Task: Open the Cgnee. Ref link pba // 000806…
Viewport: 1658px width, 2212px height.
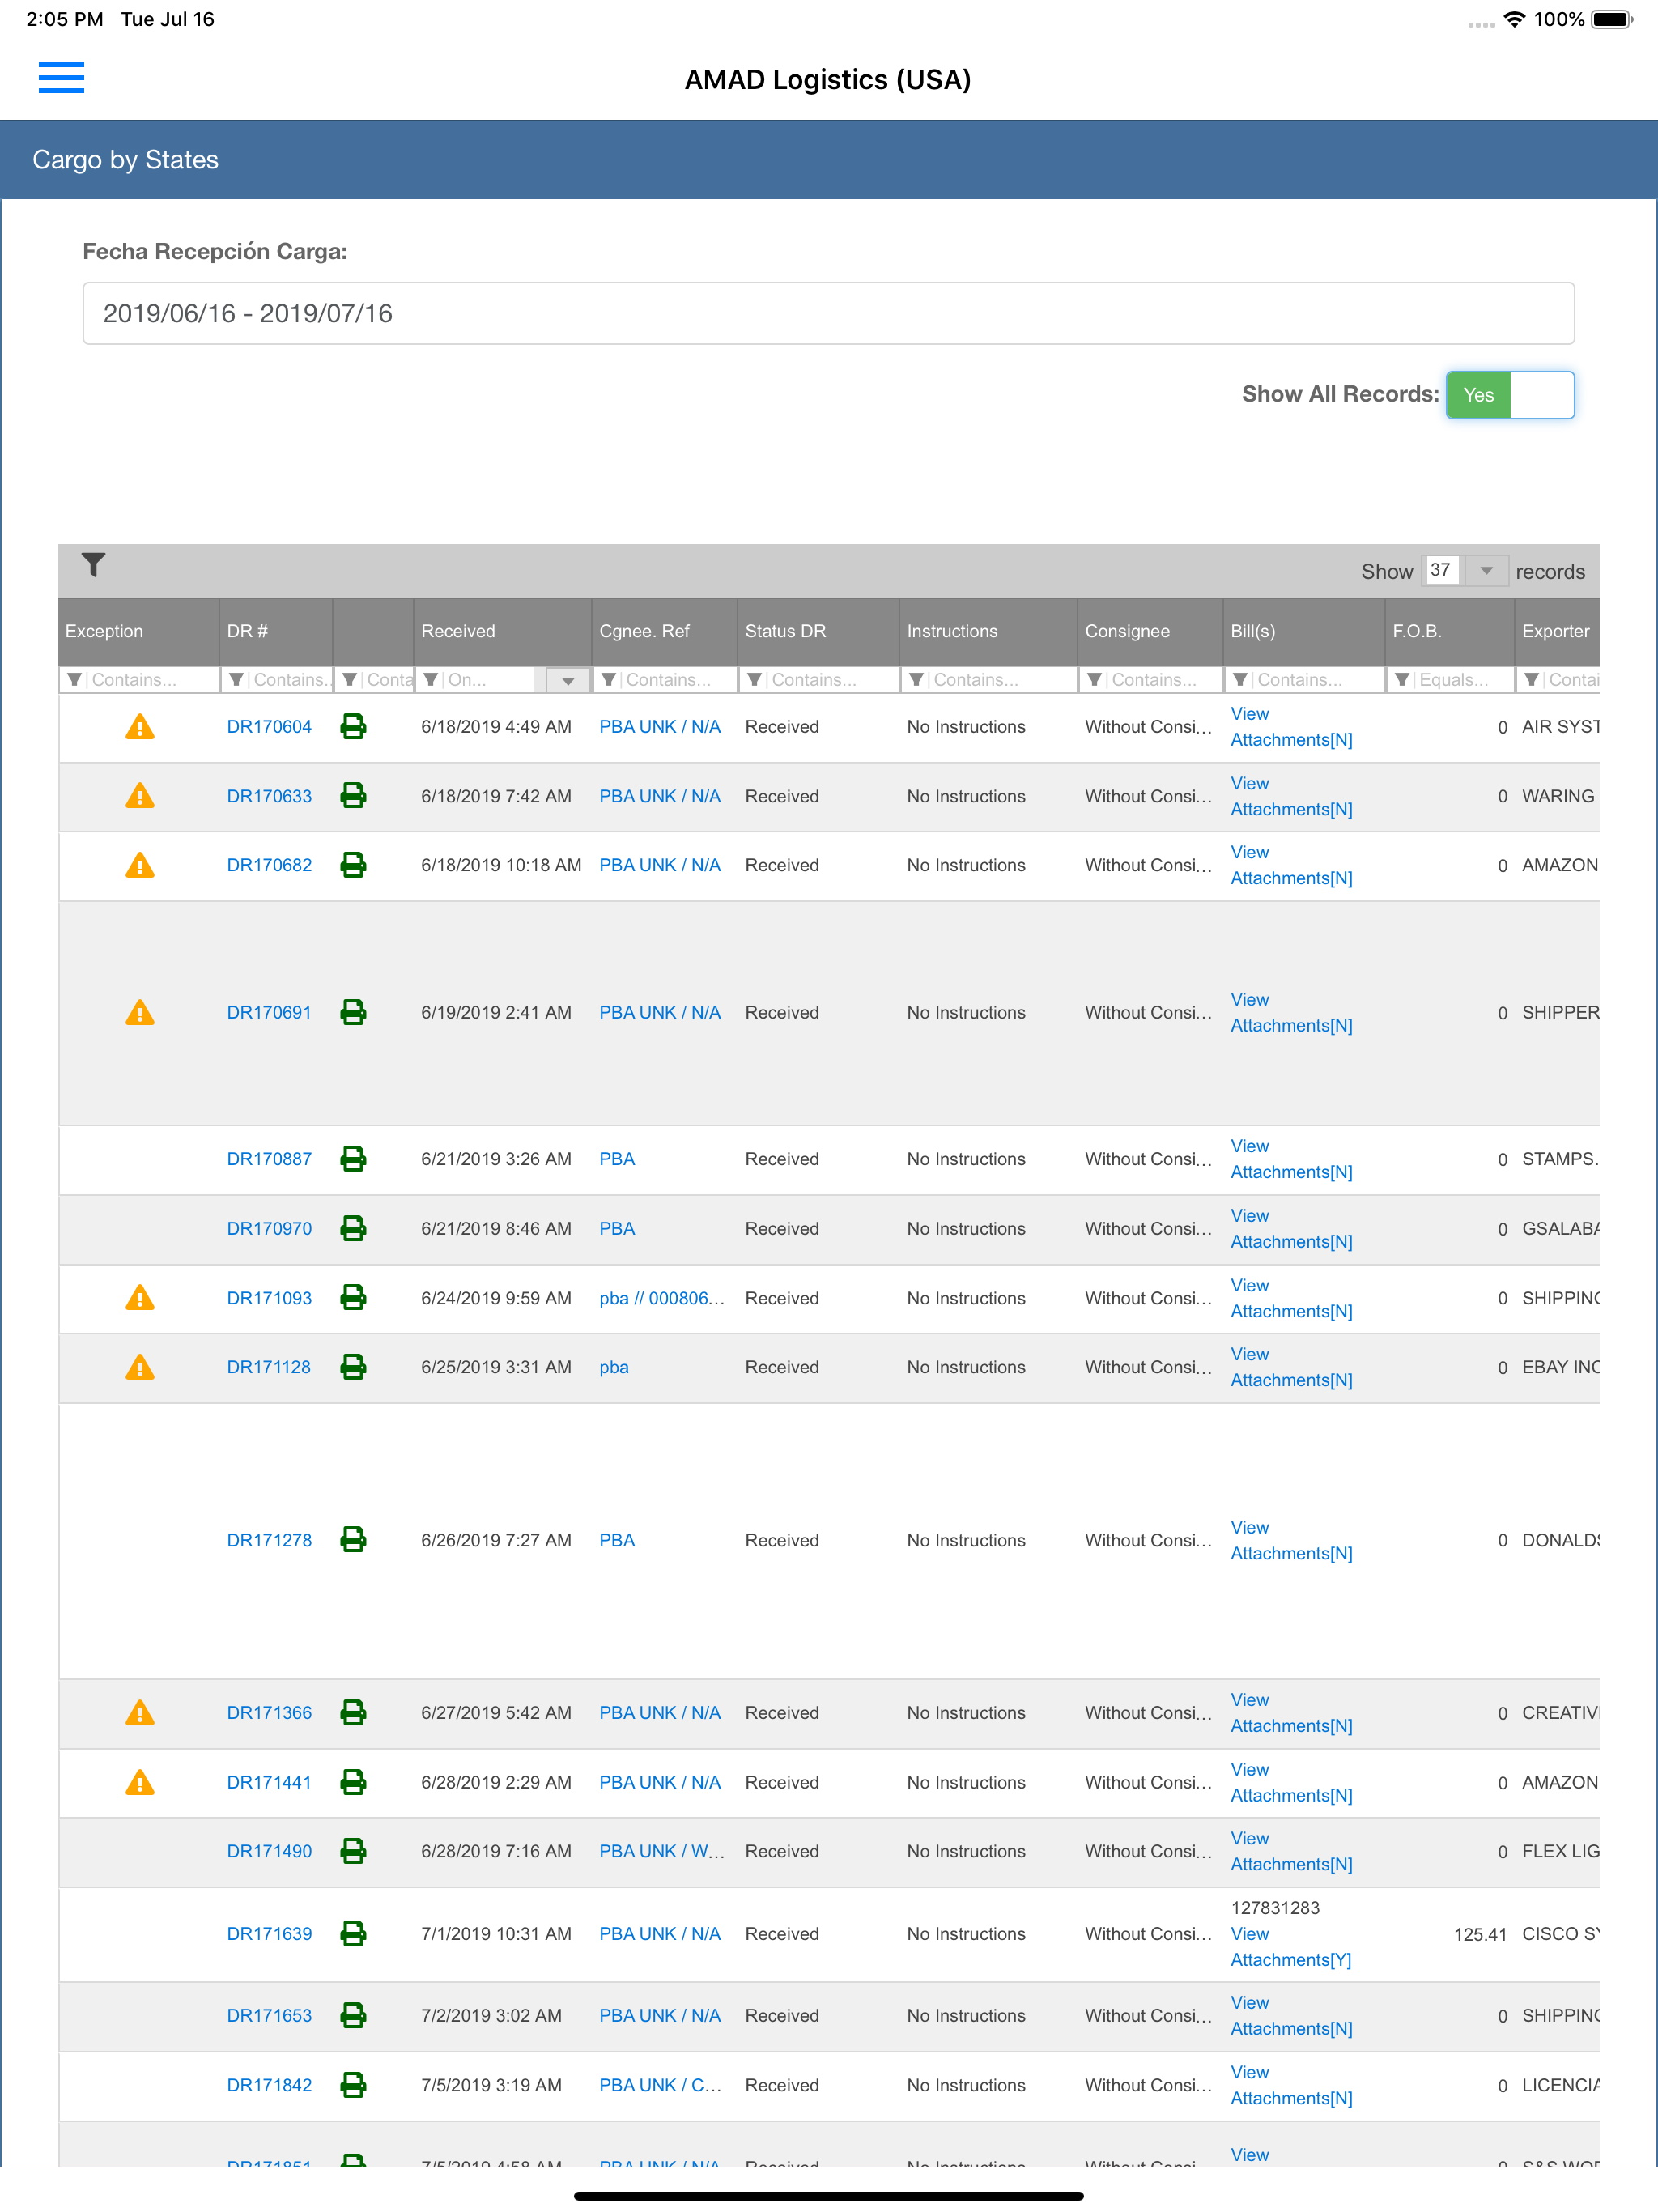Action: [661, 1298]
